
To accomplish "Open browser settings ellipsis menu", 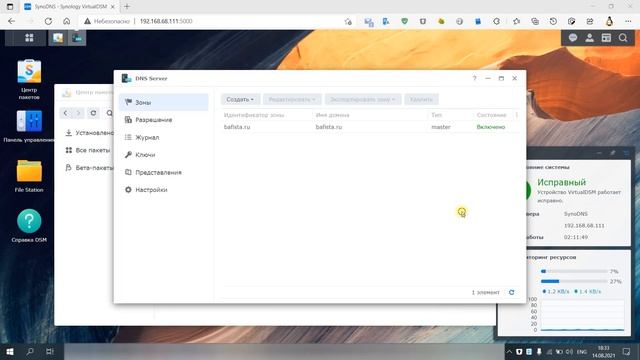I will (x=628, y=21).
